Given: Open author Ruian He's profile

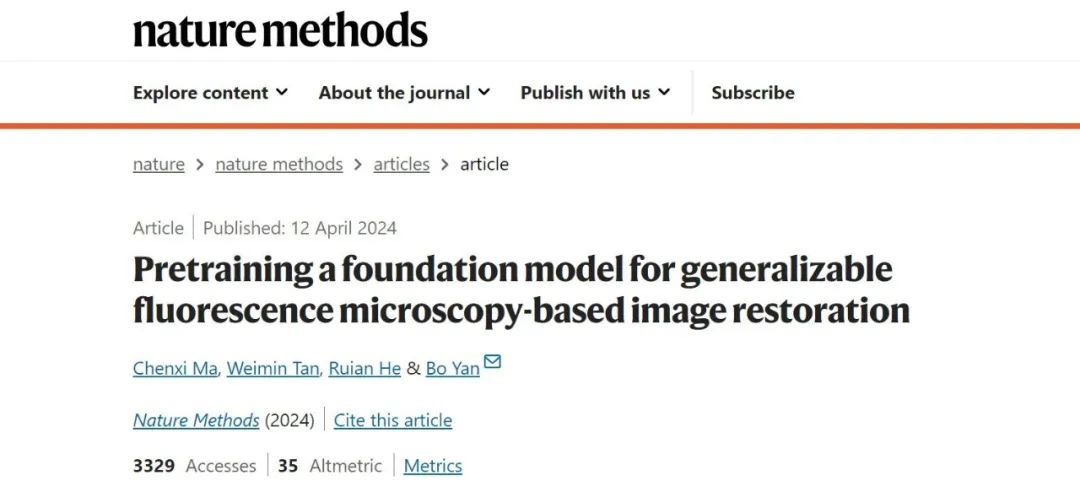Looking at the screenshot, I should tap(364, 369).
